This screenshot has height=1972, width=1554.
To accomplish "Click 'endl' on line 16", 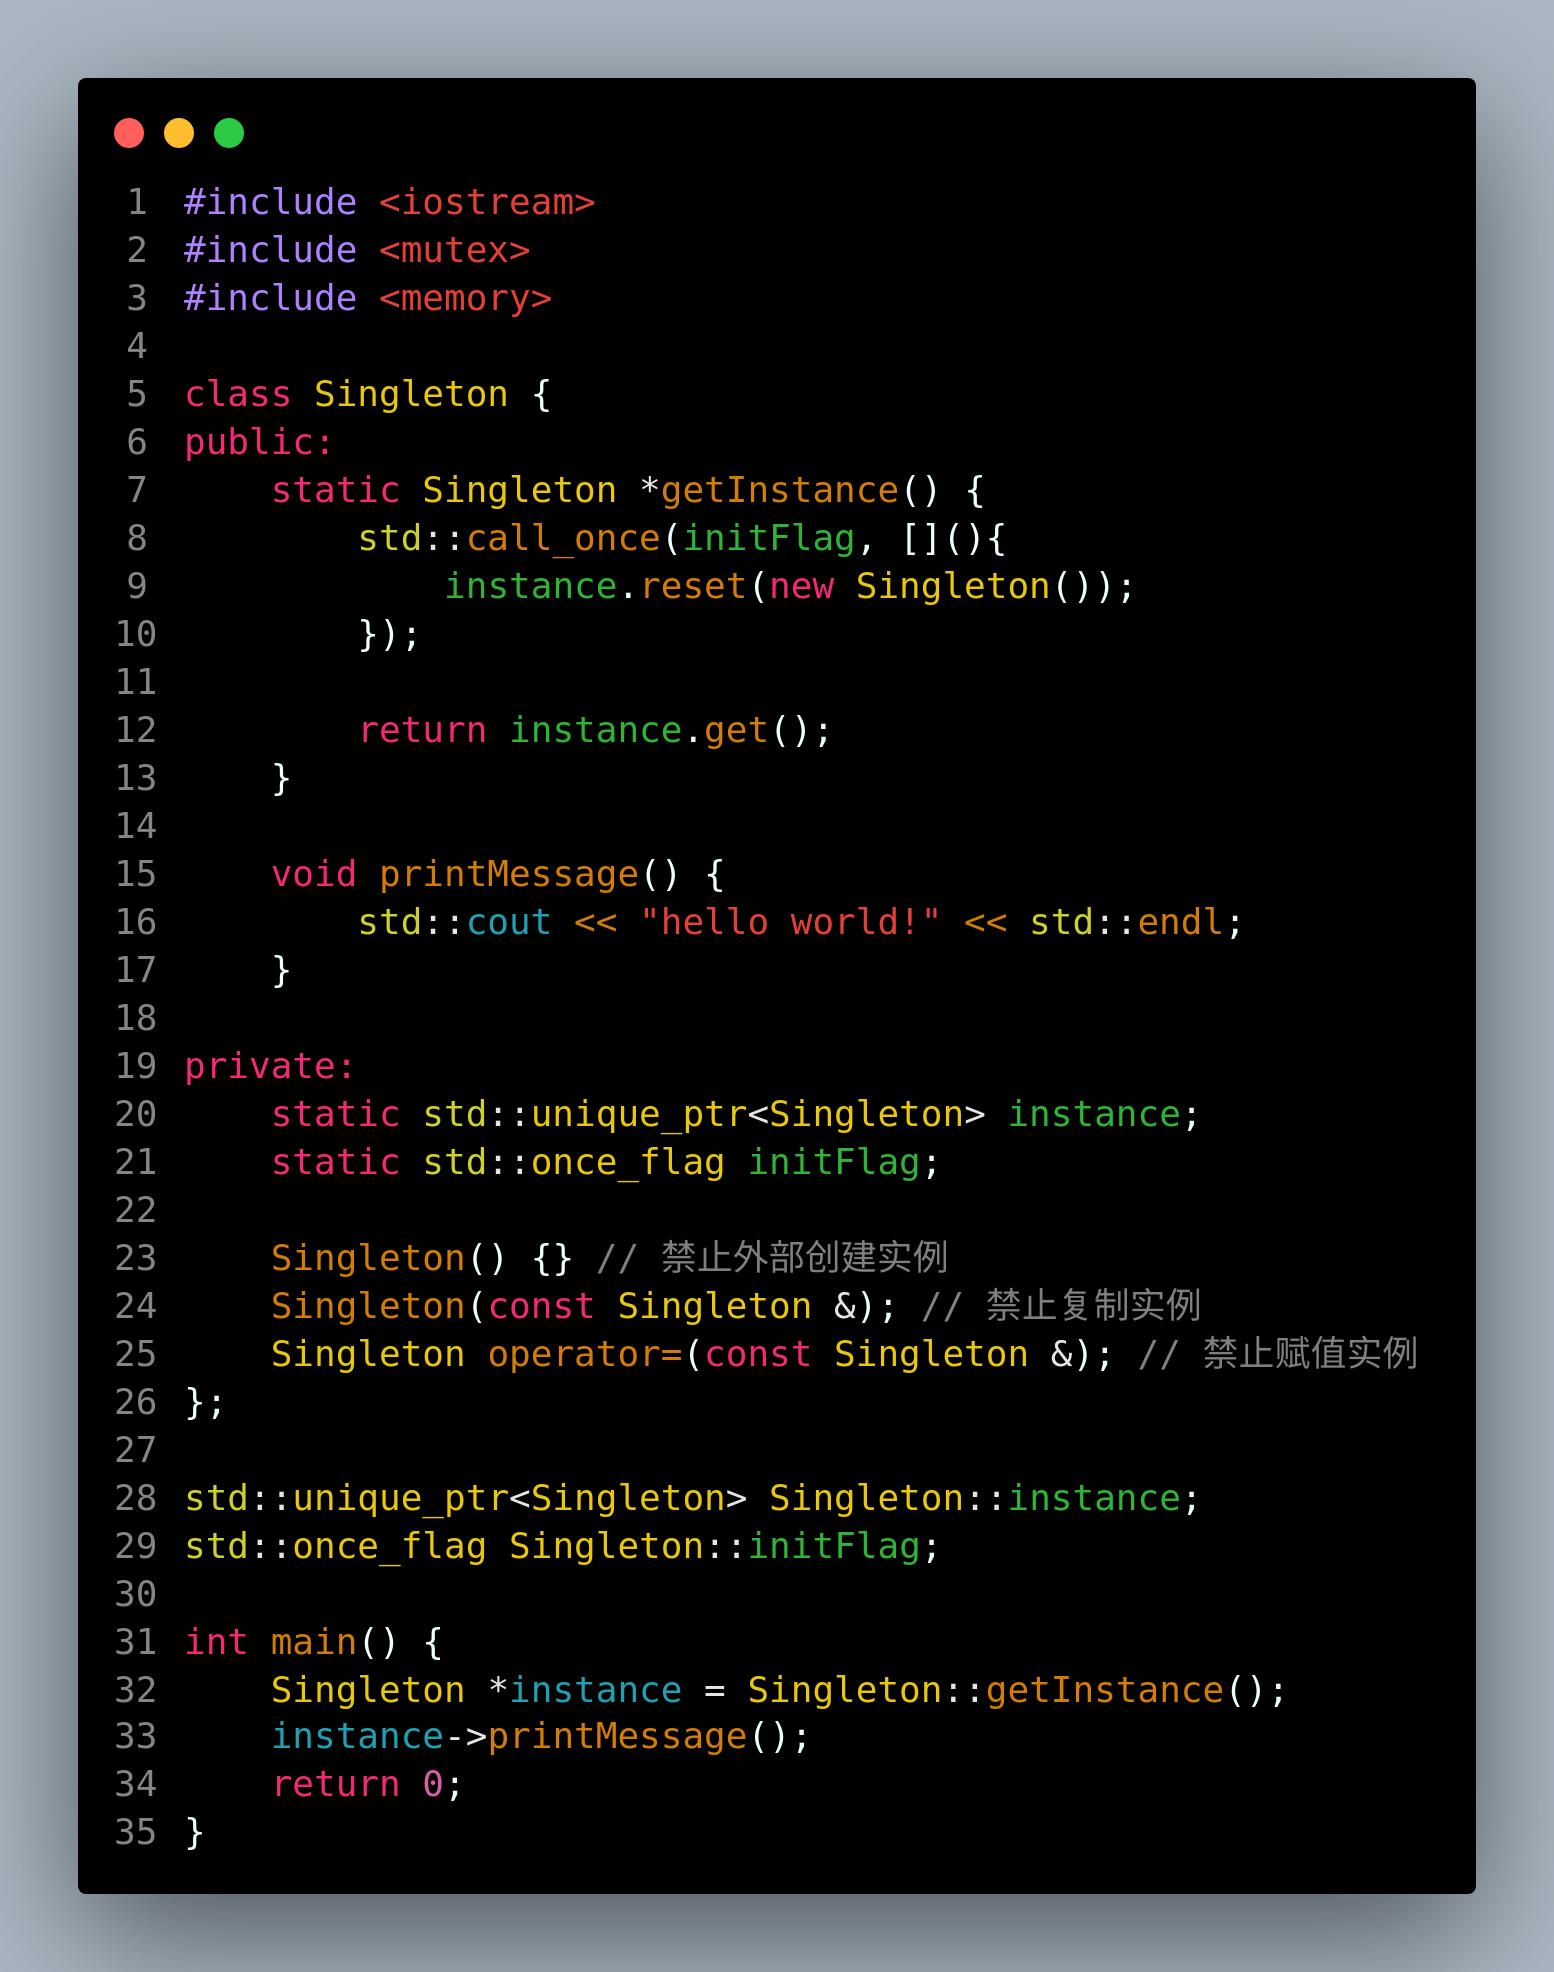I will click(x=1180, y=922).
